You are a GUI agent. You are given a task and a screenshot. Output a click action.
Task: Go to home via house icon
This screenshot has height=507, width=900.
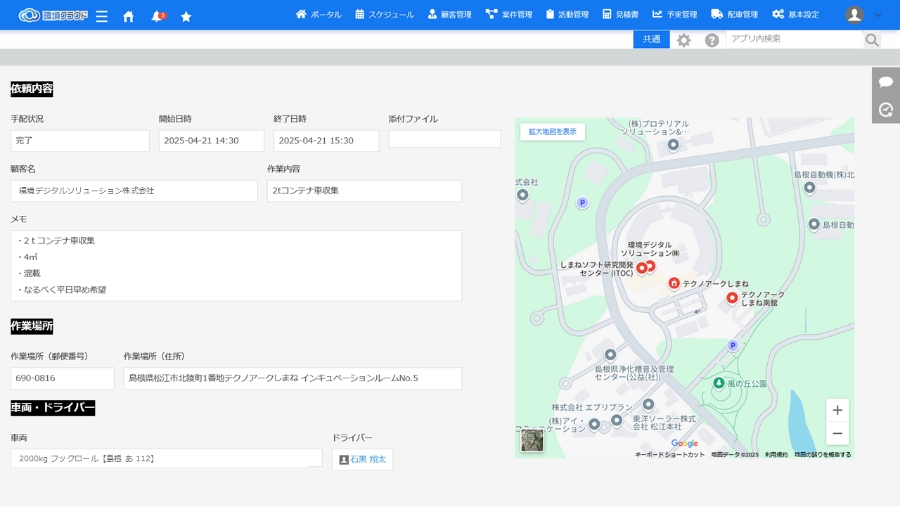[x=128, y=16]
